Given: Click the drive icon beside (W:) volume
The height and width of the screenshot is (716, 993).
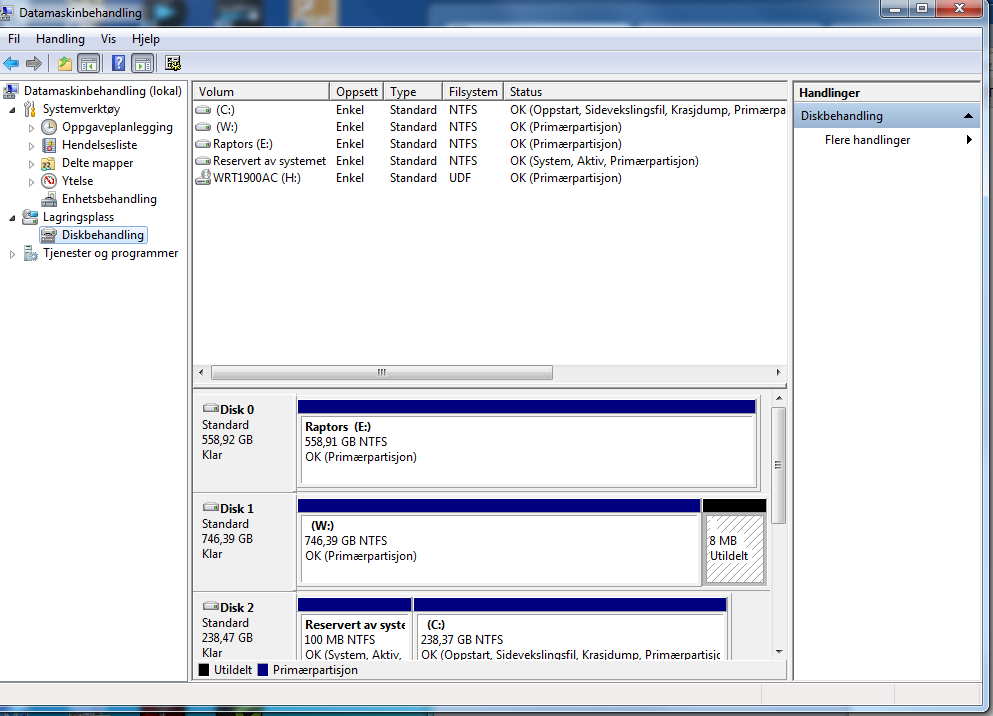Looking at the screenshot, I should click(203, 127).
